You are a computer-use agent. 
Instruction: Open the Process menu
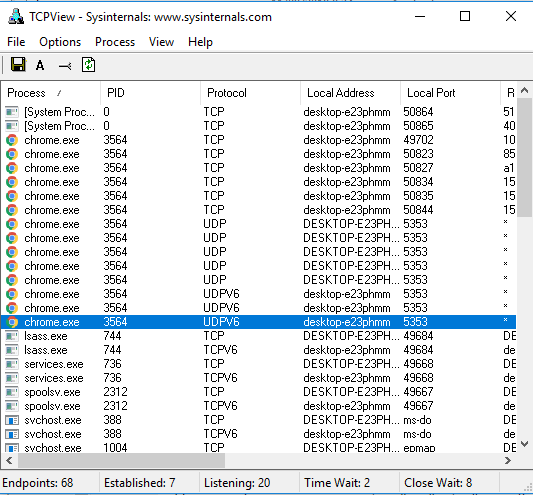coord(115,42)
